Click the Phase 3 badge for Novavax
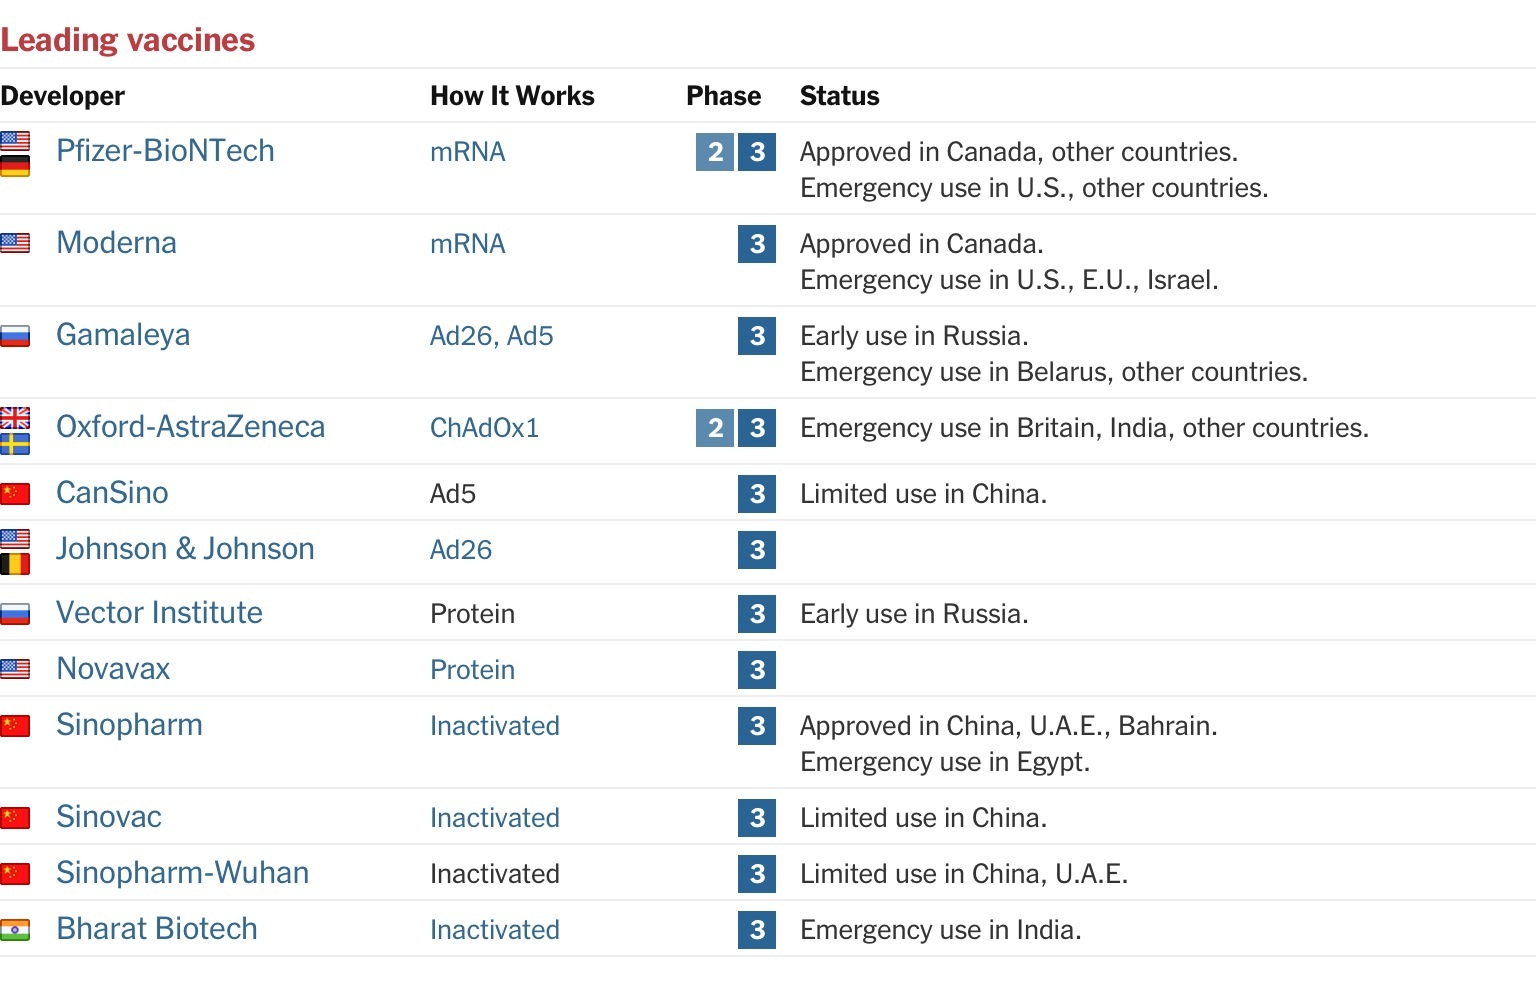1536x993 pixels. click(757, 670)
